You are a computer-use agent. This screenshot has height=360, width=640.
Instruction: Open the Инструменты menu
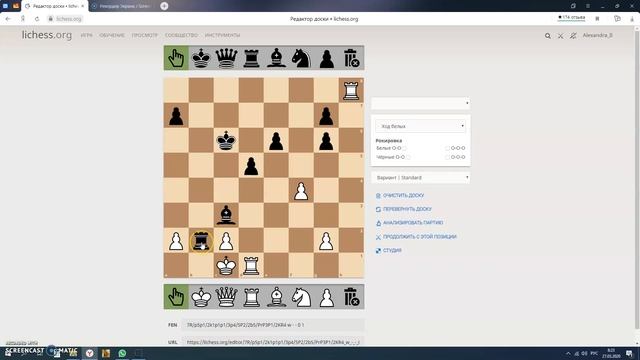tap(222, 36)
